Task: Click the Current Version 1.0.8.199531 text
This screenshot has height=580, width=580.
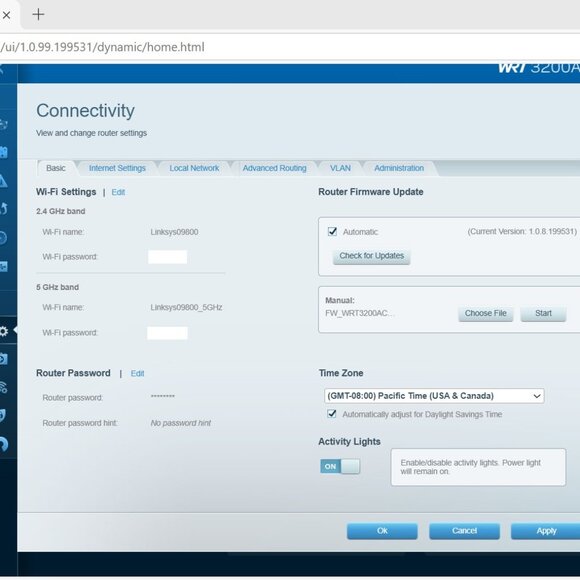Action: click(522, 232)
